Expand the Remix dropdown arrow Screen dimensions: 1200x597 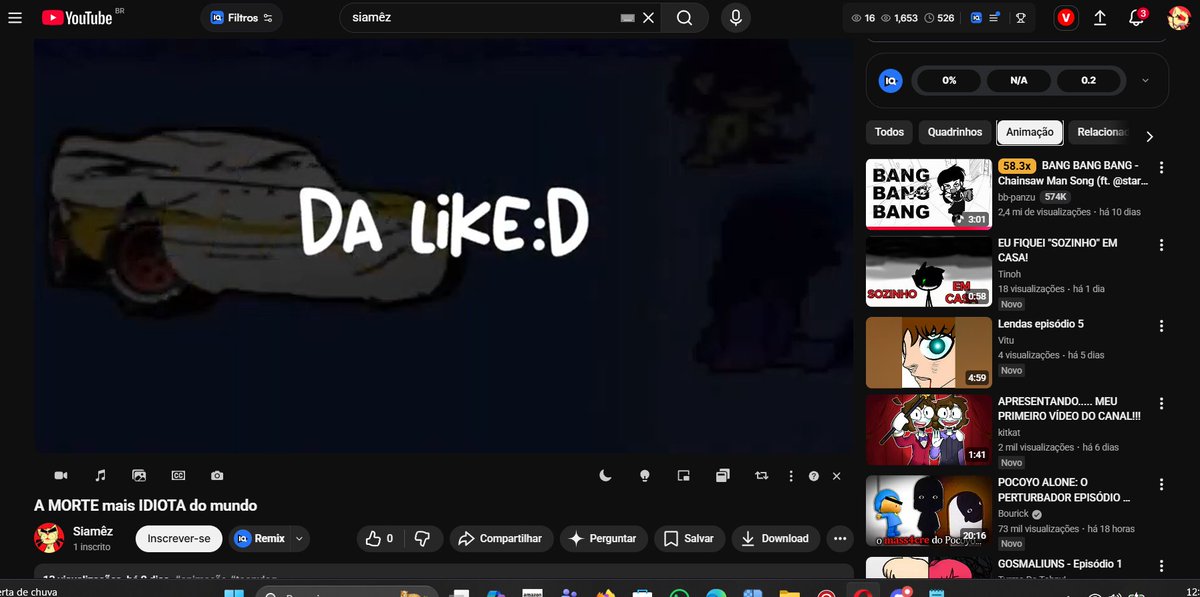pos(298,538)
